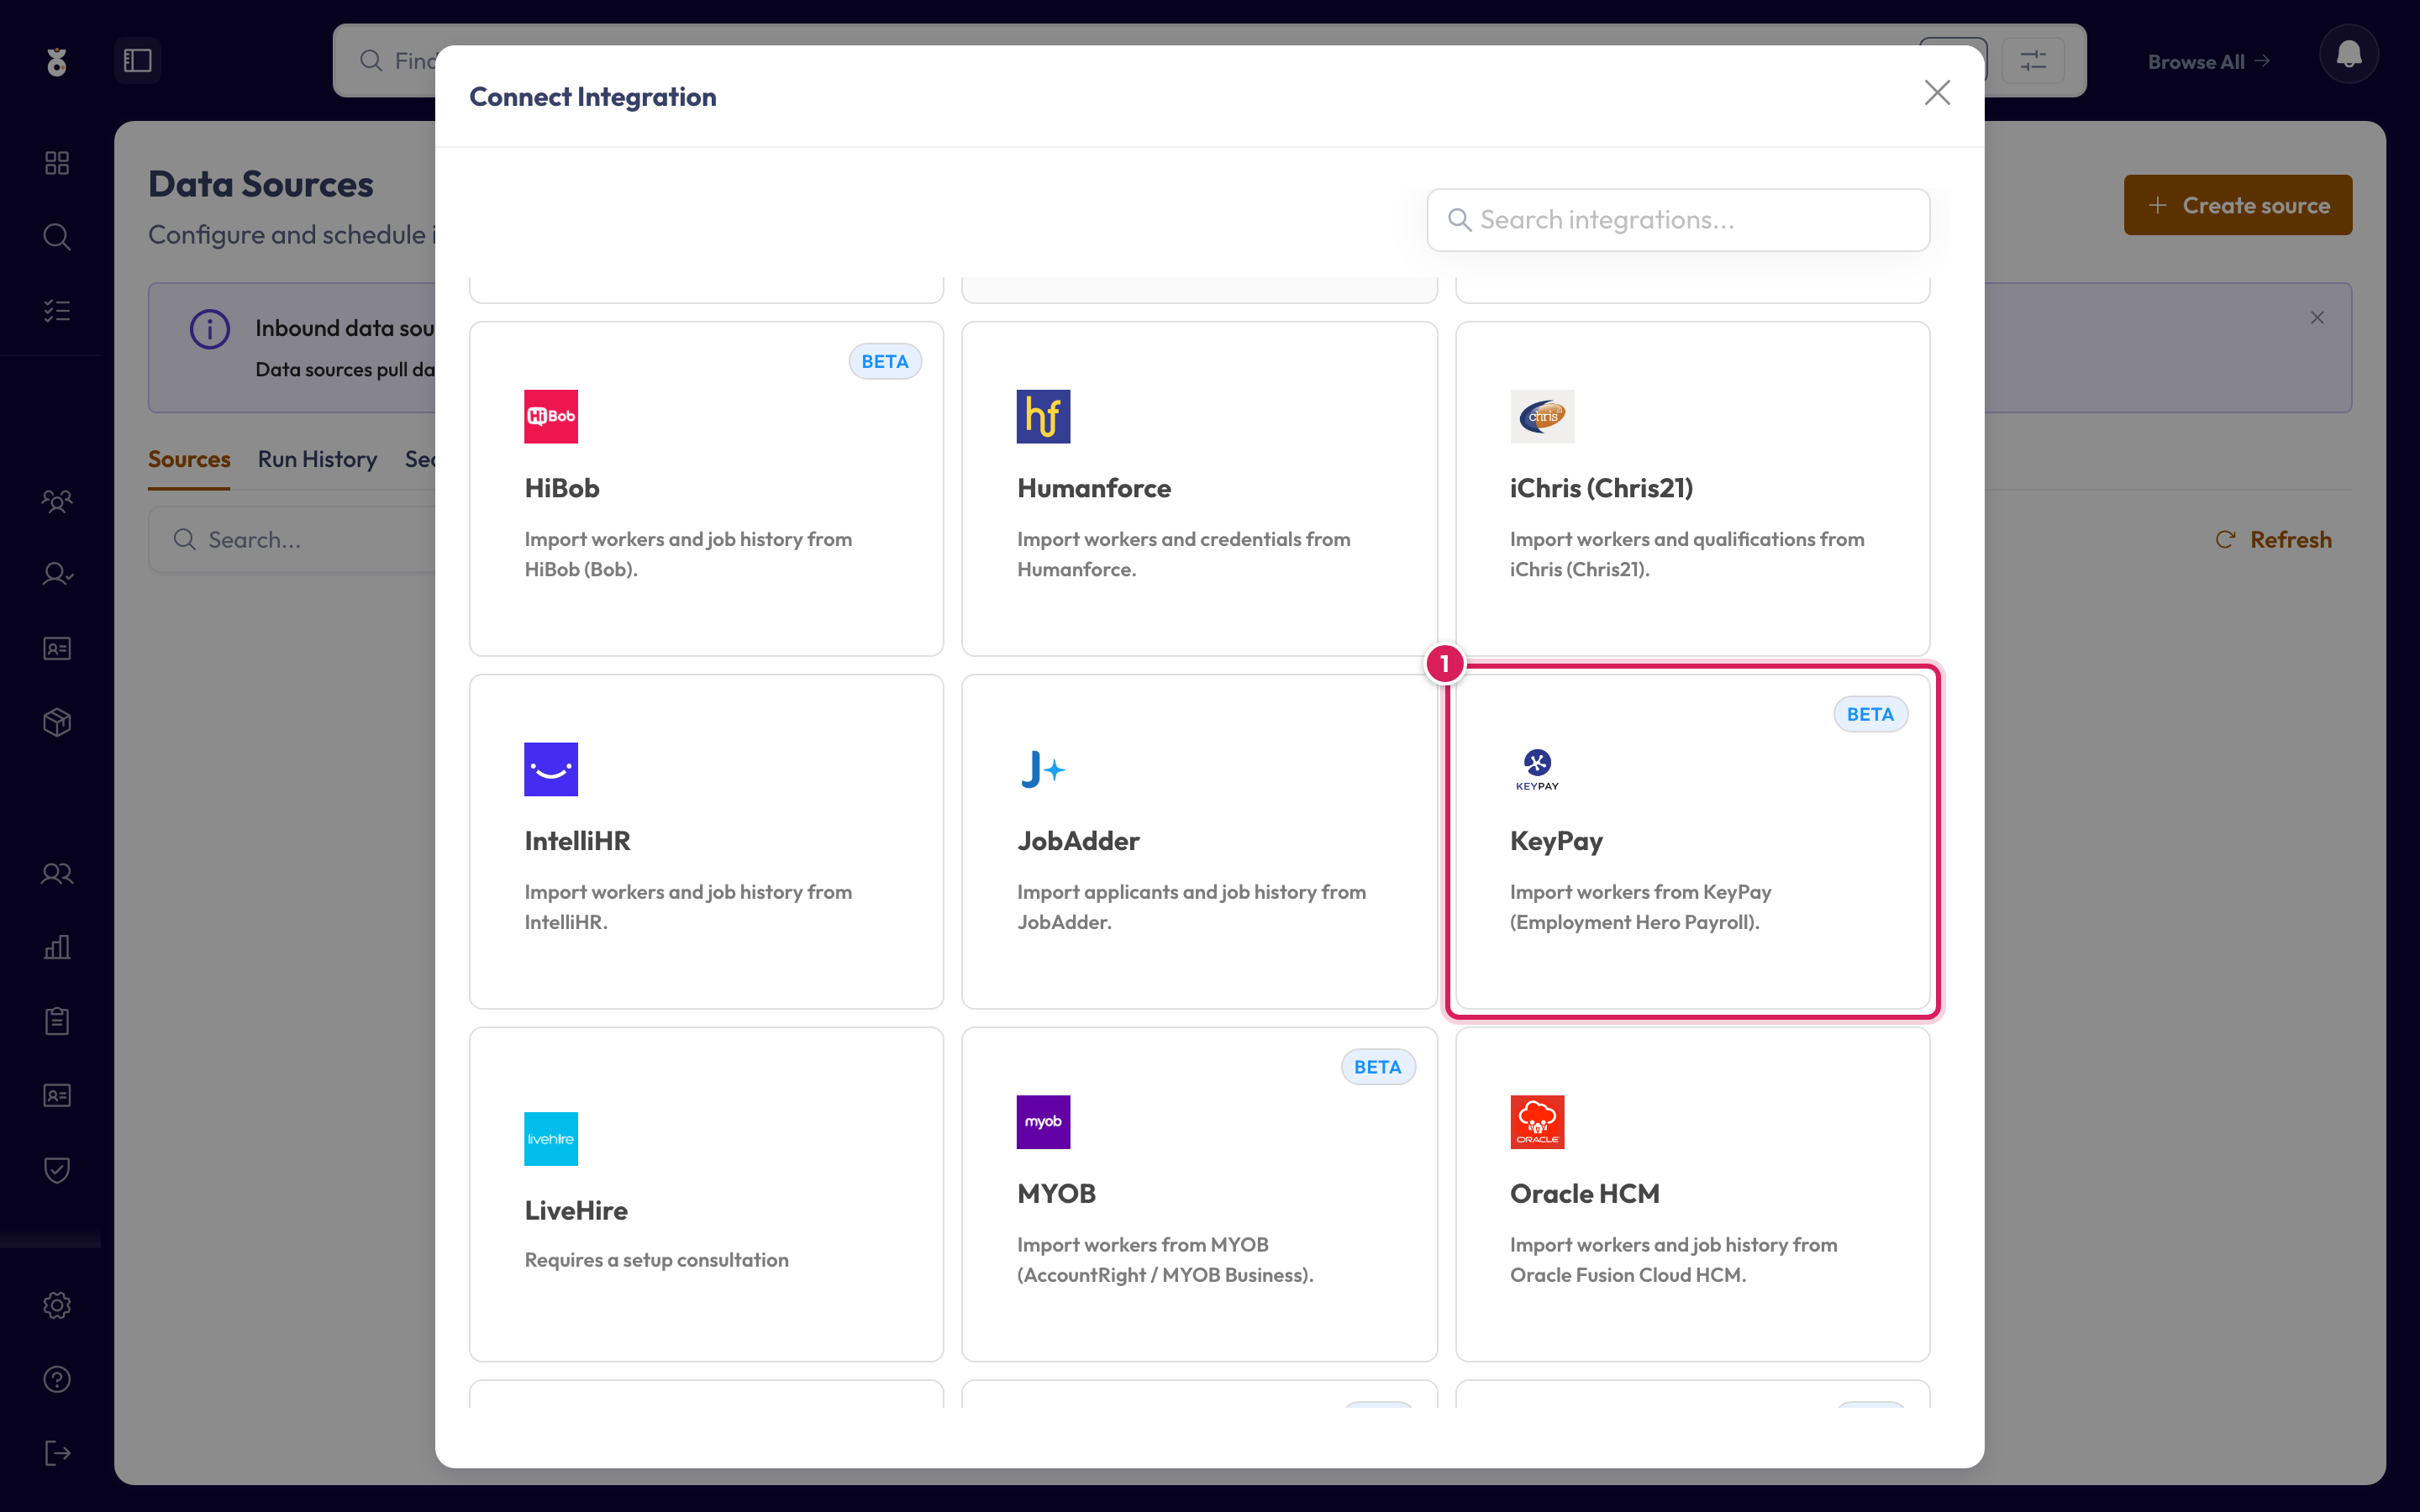Open the HiBob integration card logo
Screen dimensions: 2420x1512
(551, 416)
